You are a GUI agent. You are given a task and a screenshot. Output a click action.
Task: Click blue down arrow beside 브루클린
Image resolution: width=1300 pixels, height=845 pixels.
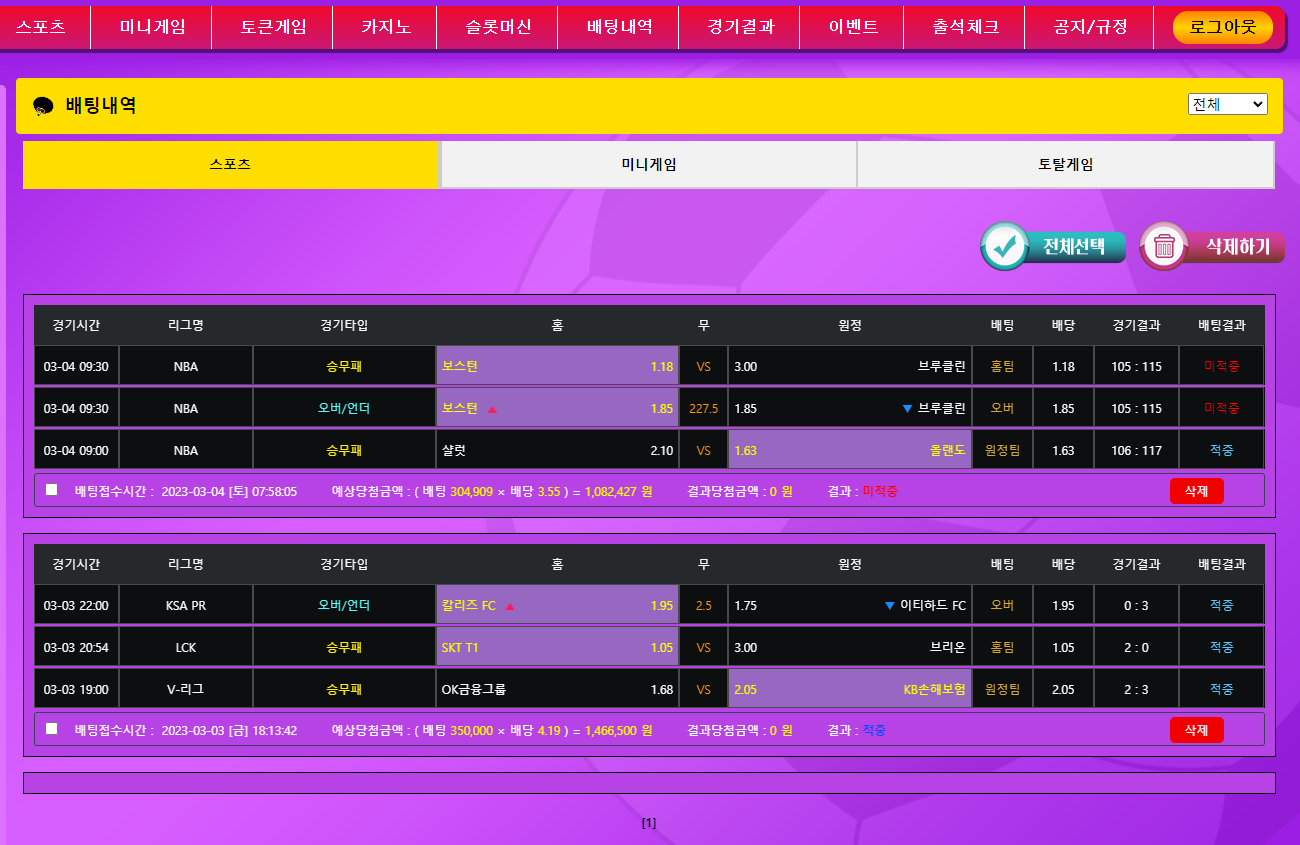907,409
